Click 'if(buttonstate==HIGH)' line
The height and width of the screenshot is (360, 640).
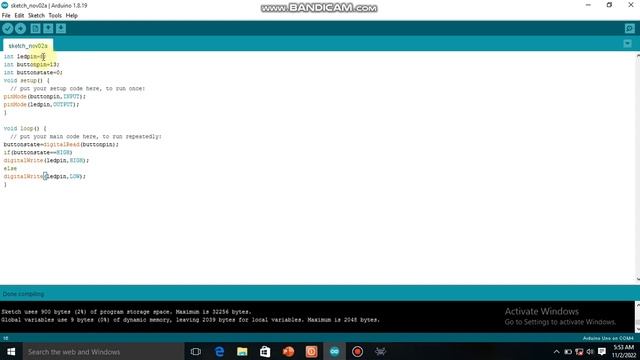[x=38, y=152]
